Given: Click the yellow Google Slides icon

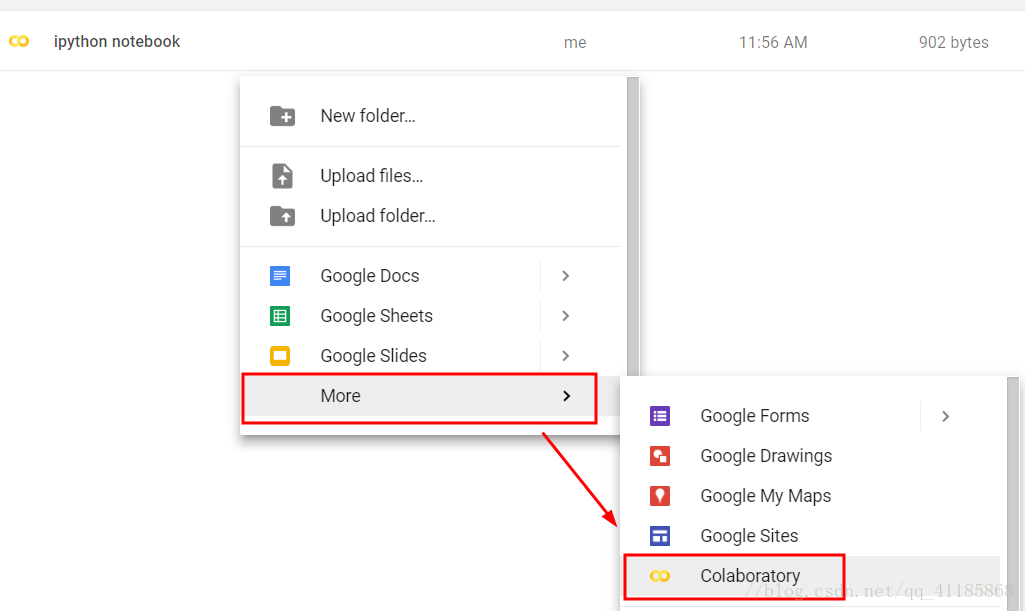Looking at the screenshot, I should coord(280,356).
